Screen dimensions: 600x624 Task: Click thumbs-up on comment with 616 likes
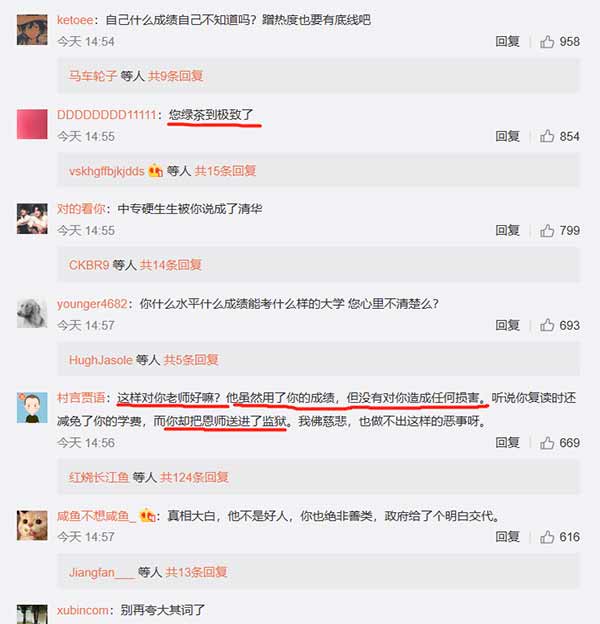(x=547, y=537)
